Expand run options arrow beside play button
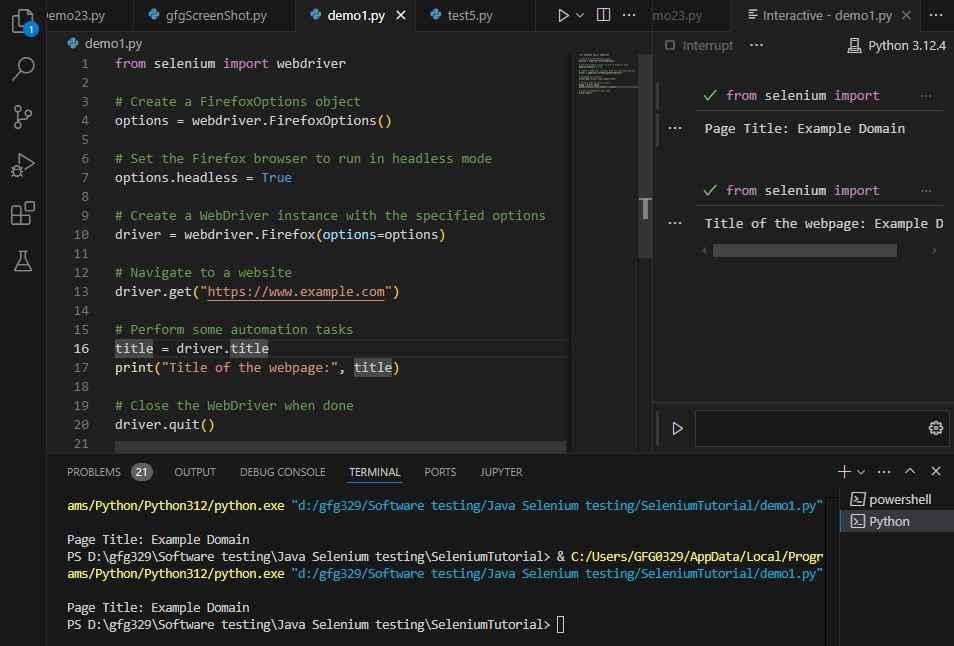The image size is (954, 646). [x=580, y=15]
